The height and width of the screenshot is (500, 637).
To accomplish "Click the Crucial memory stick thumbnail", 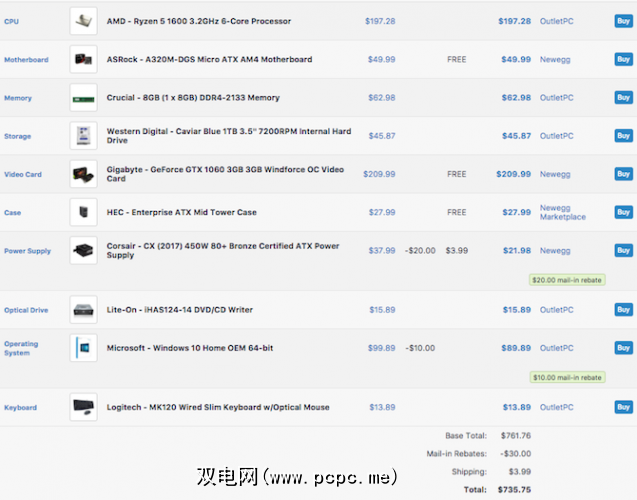I will tap(84, 97).
